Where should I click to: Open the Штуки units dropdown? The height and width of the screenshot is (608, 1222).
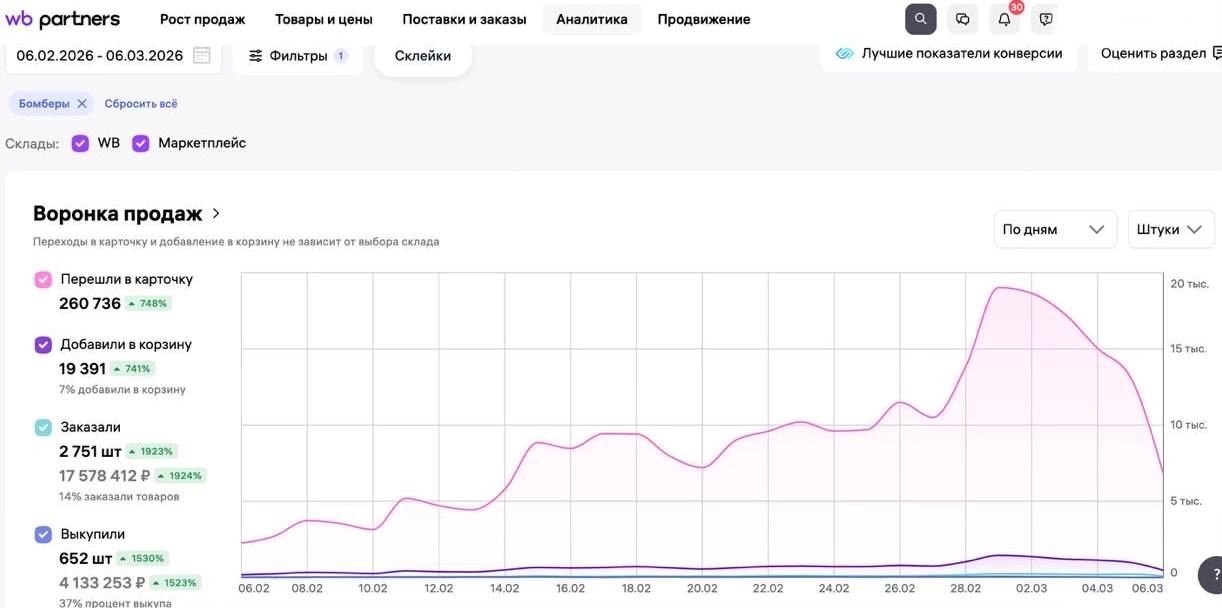click(x=1170, y=229)
